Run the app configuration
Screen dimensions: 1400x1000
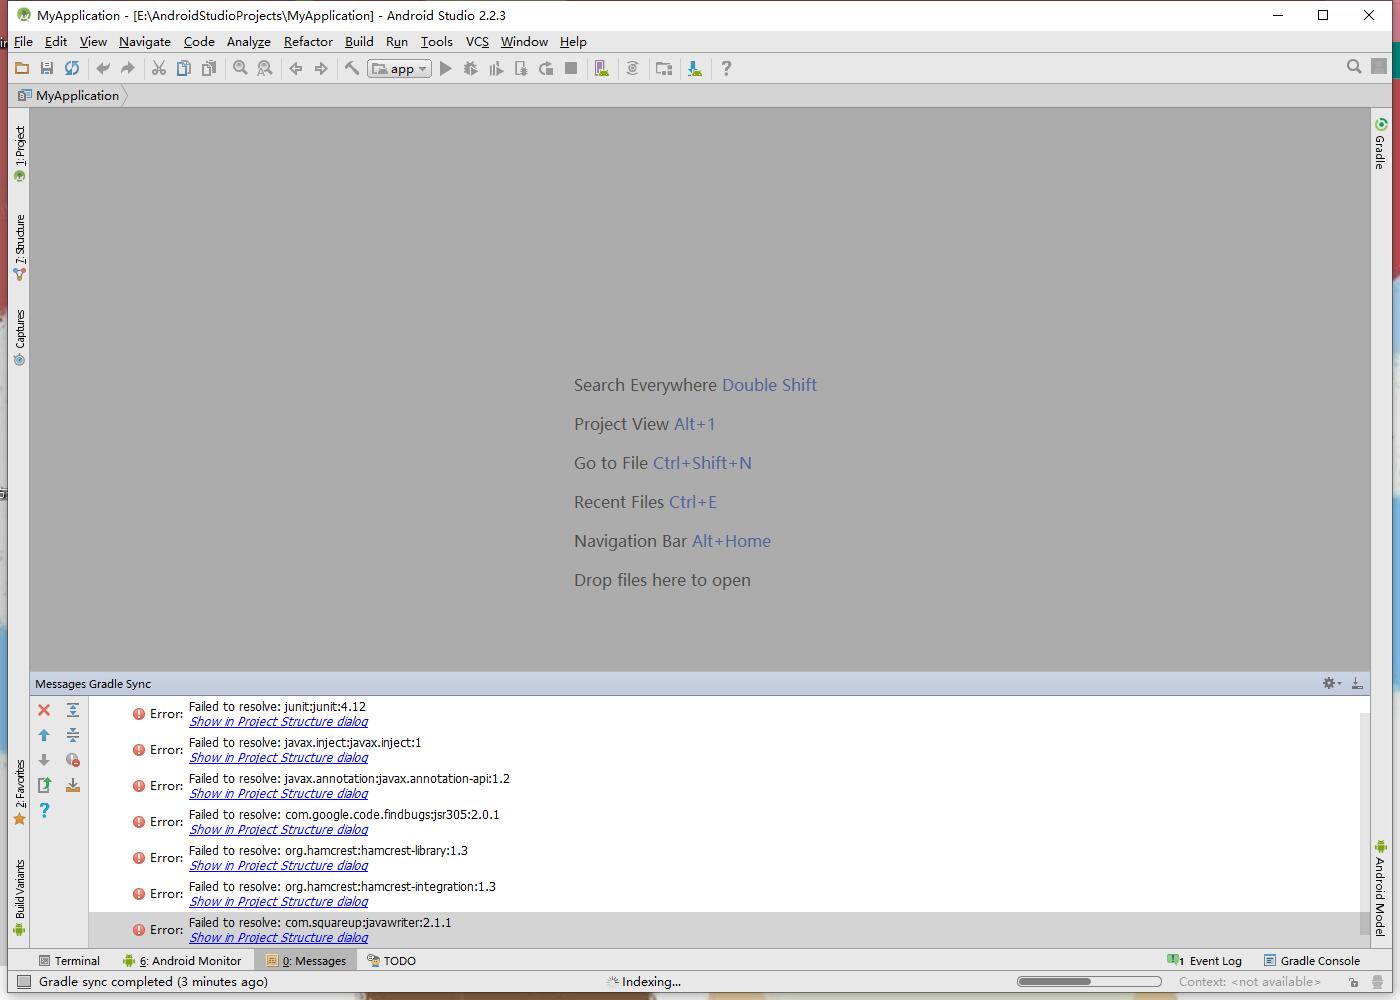point(445,68)
